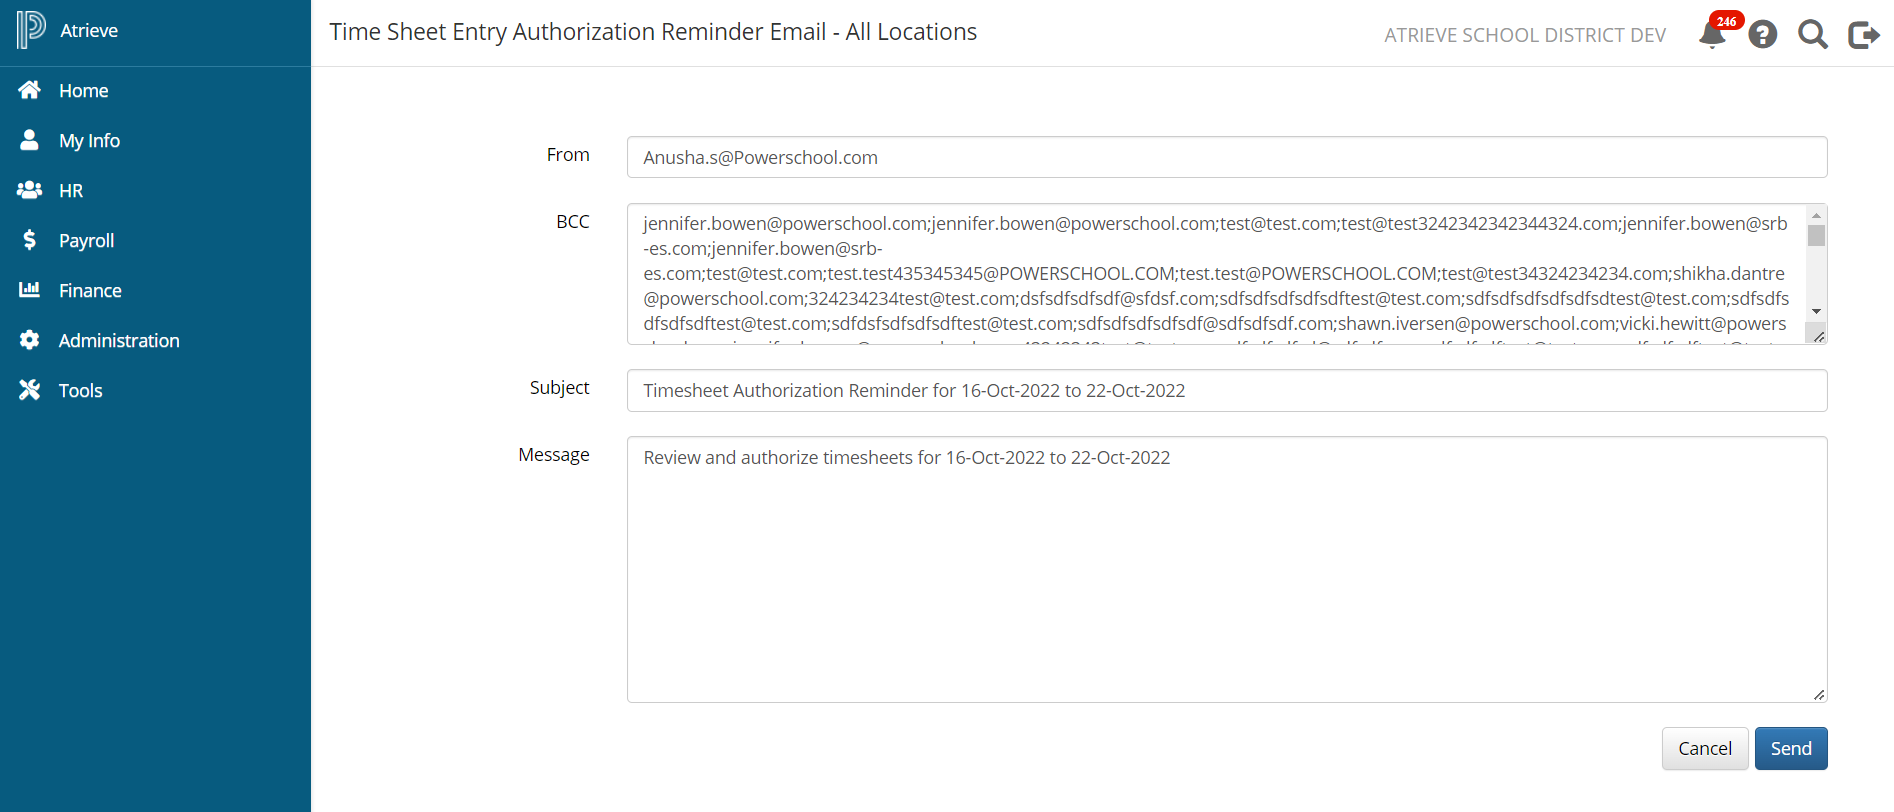Click the PowerSchool Atrieve logo icon
Image resolution: width=1894 pixels, height=812 pixels.
[31, 30]
